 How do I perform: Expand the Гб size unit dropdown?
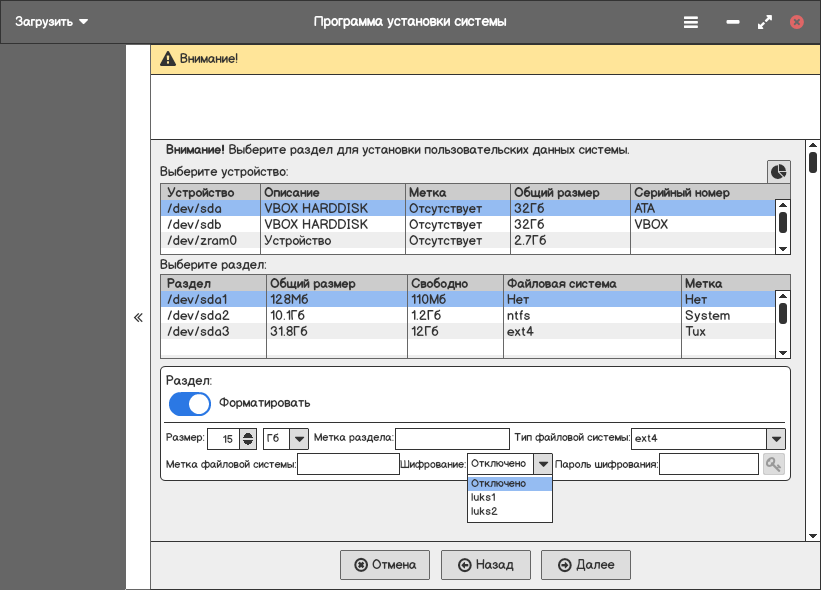(299, 439)
